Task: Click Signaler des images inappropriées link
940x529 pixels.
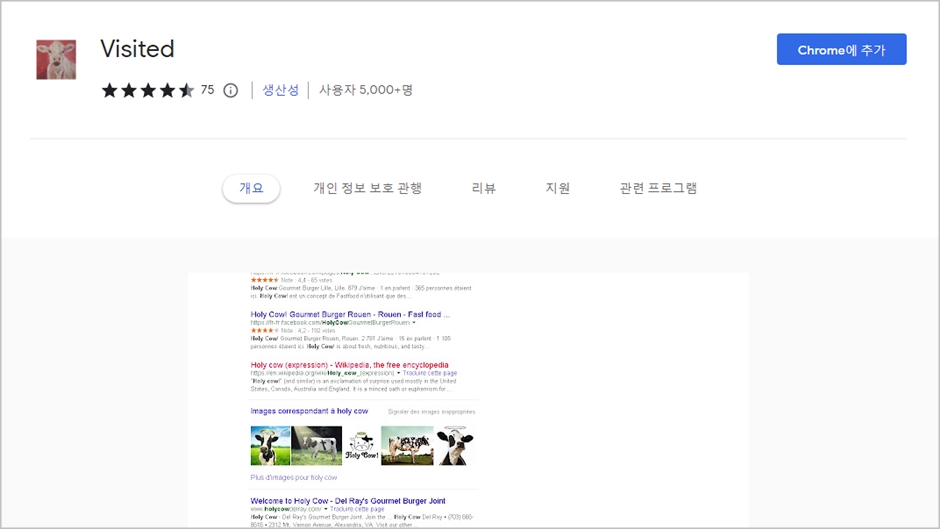Action: pos(432,411)
